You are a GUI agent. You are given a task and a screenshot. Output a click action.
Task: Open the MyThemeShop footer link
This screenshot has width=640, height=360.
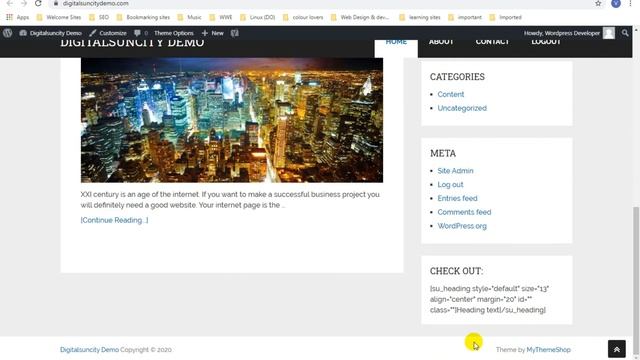pos(549,350)
